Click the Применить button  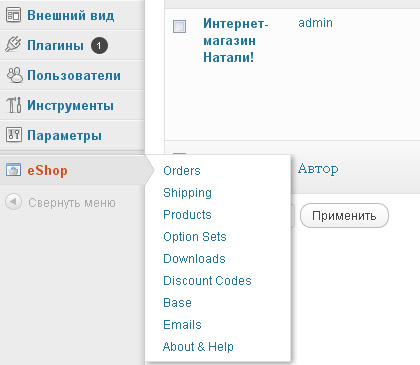click(344, 216)
